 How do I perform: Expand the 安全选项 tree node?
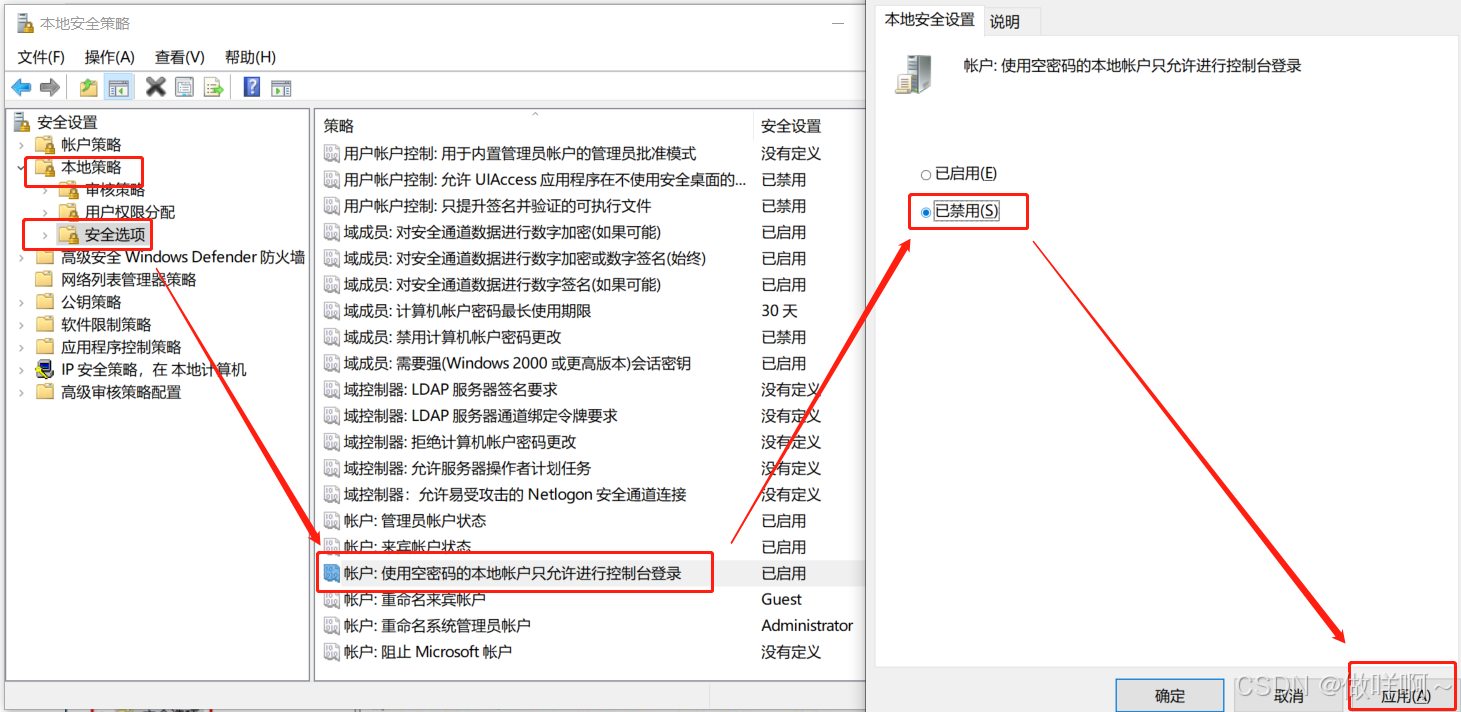click(x=45, y=235)
